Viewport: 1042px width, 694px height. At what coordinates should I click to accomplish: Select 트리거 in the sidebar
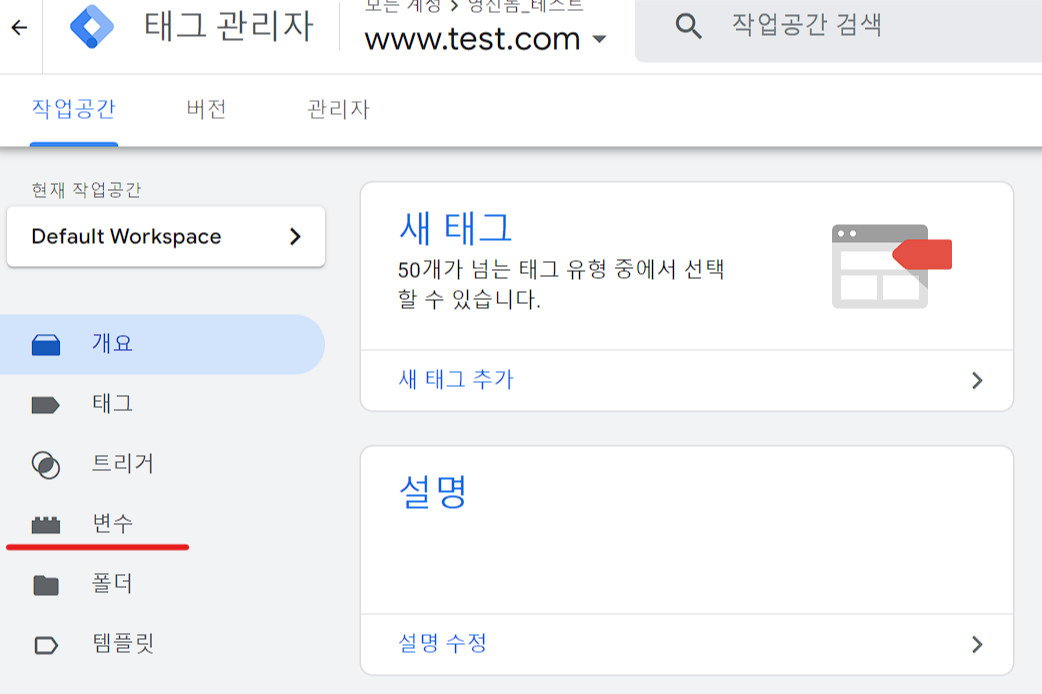point(162,464)
